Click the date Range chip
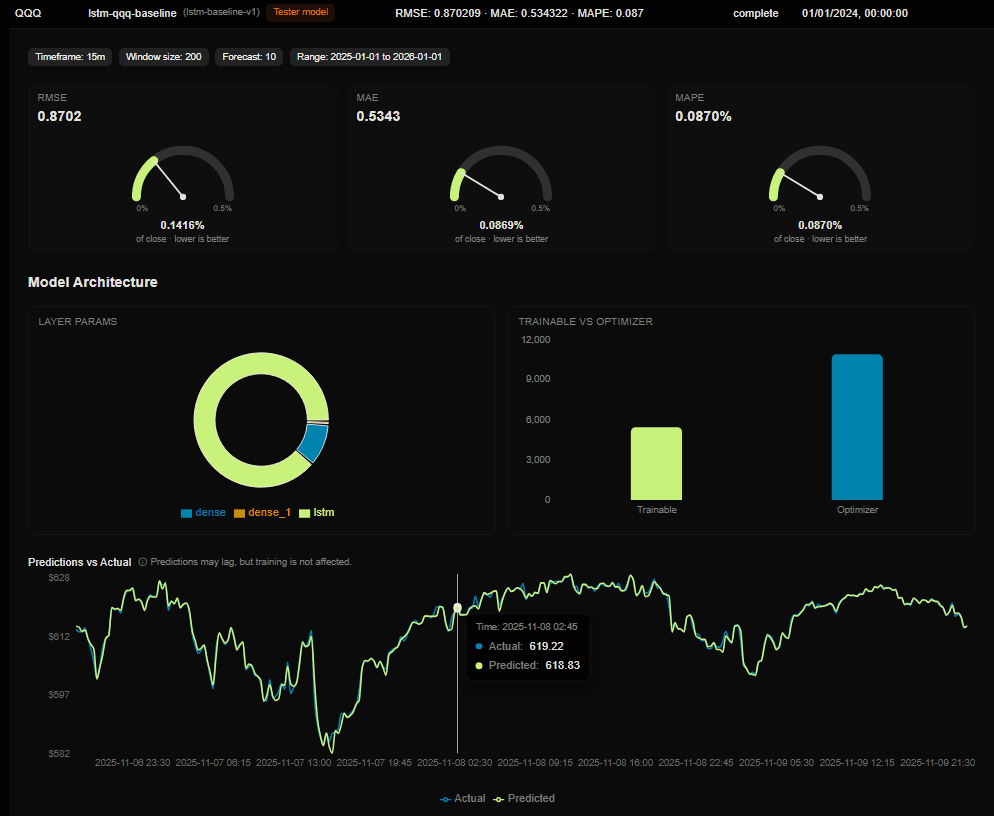This screenshot has height=816, width=994. (x=370, y=57)
